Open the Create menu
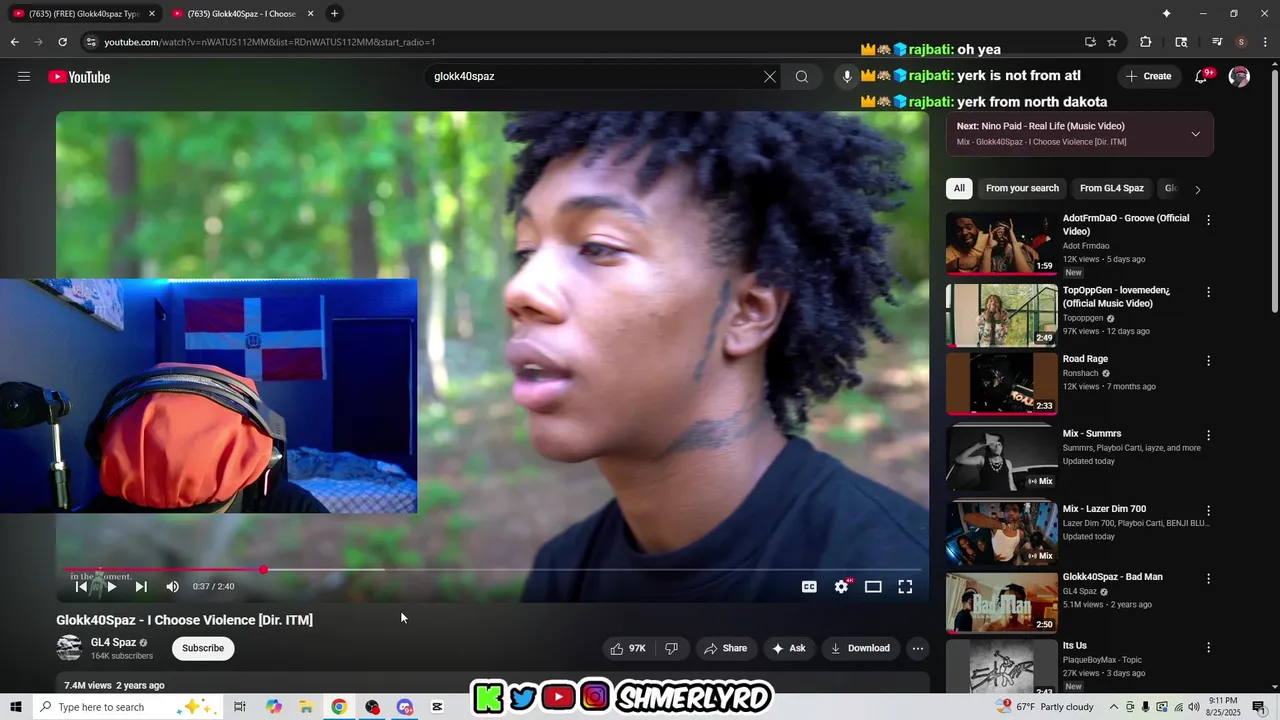Screen dimensions: 1280x720 point(1148,76)
